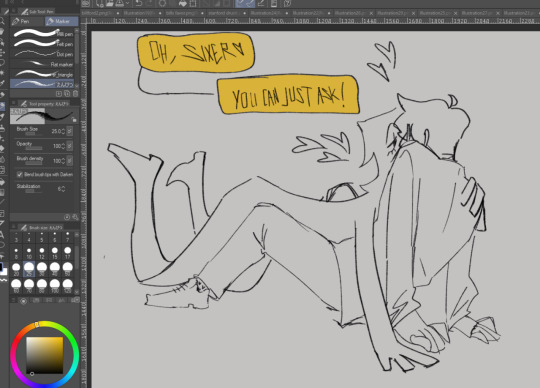Open the Sub Tool panel menu icon
The width and height of the screenshot is (540, 388).
click(14, 11)
